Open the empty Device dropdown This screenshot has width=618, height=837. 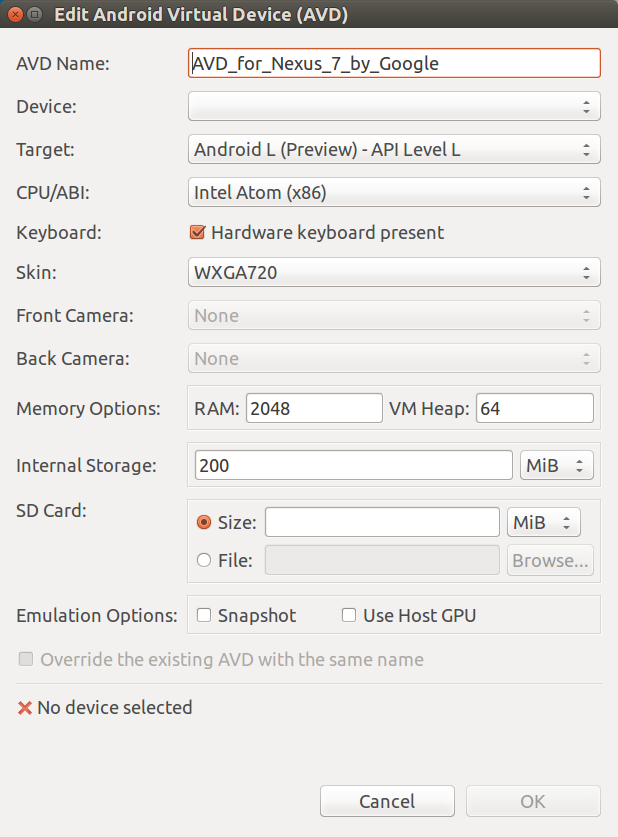(x=394, y=106)
